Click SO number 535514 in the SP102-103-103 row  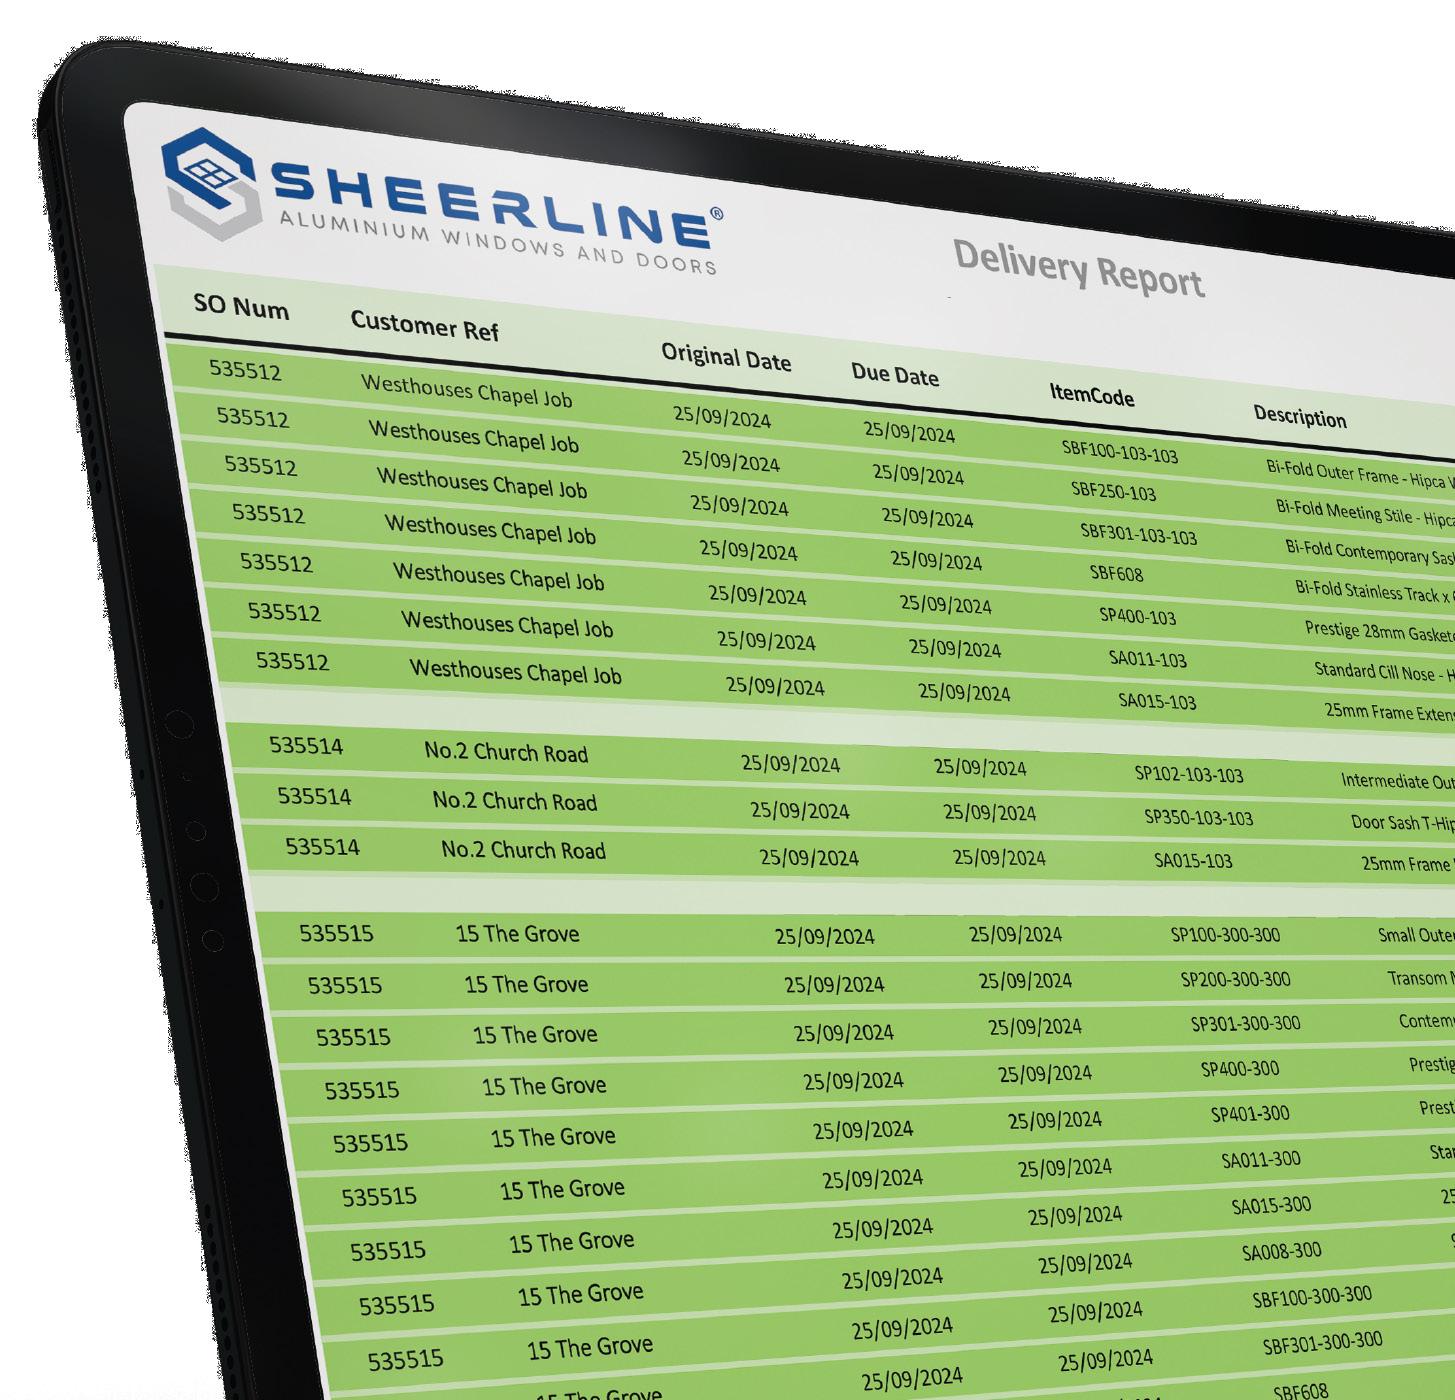[x=306, y=746]
